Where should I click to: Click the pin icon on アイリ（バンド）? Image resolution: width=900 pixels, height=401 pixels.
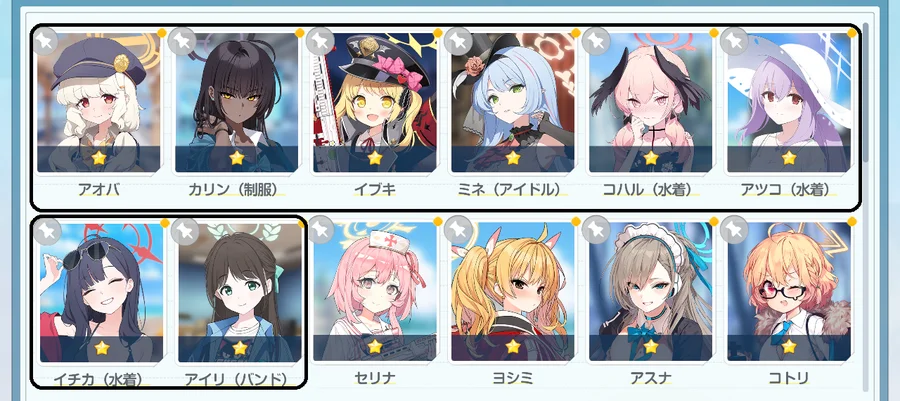click(187, 231)
